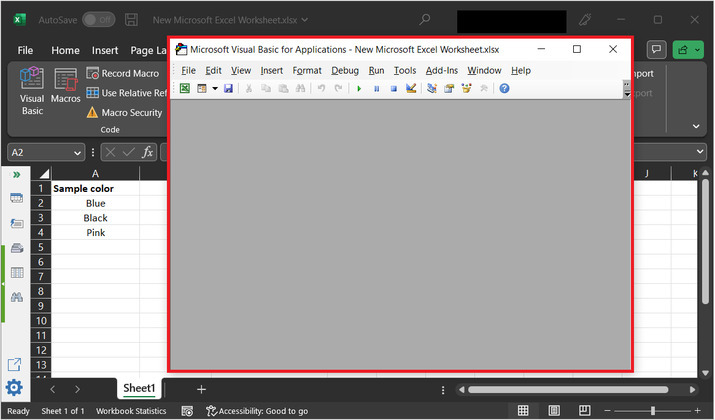The height and width of the screenshot is (420, 715).
Task: Click Save icon in VBA toolbar
Action: (x=228, y=88)
